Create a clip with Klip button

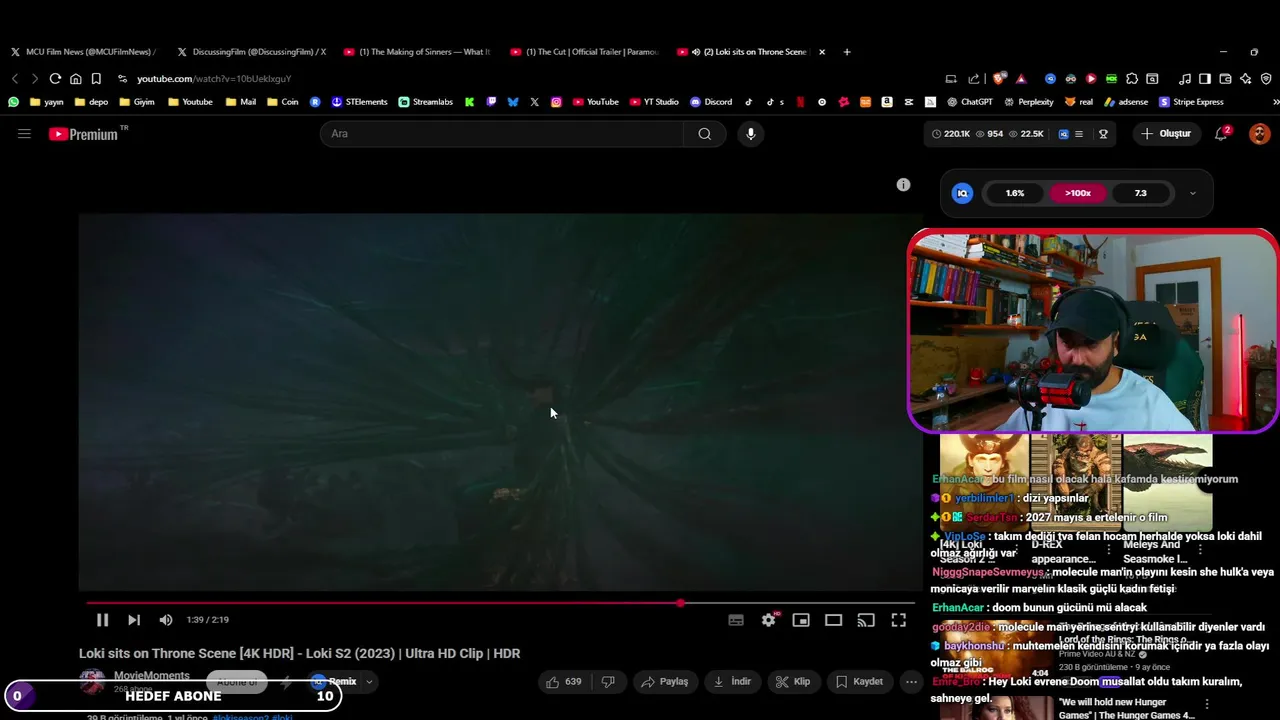793,682
